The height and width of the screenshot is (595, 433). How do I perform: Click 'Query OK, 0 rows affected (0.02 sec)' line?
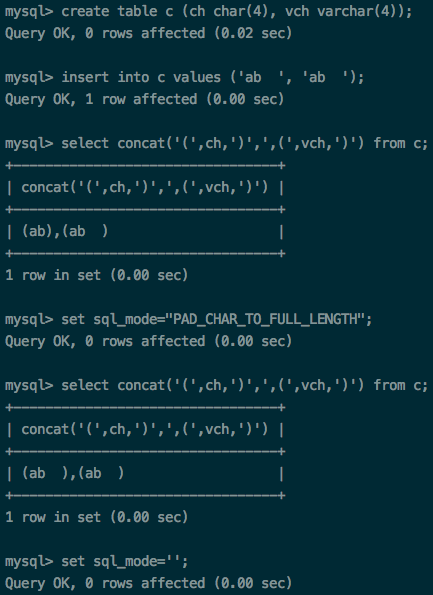click(148, 33)
